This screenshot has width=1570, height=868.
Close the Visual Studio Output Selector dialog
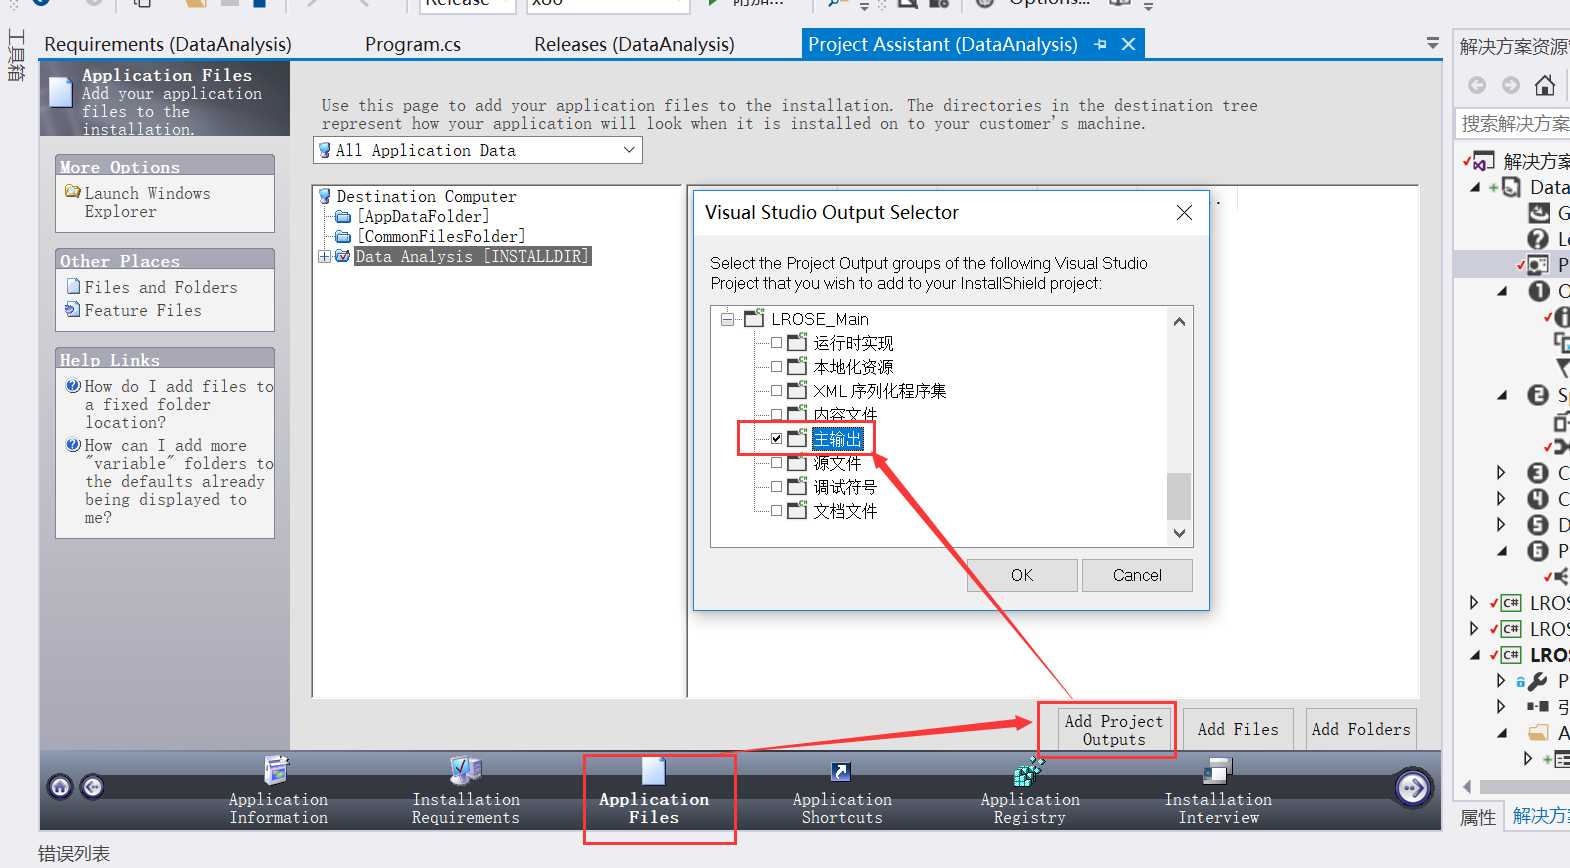tap(1184, 212)
